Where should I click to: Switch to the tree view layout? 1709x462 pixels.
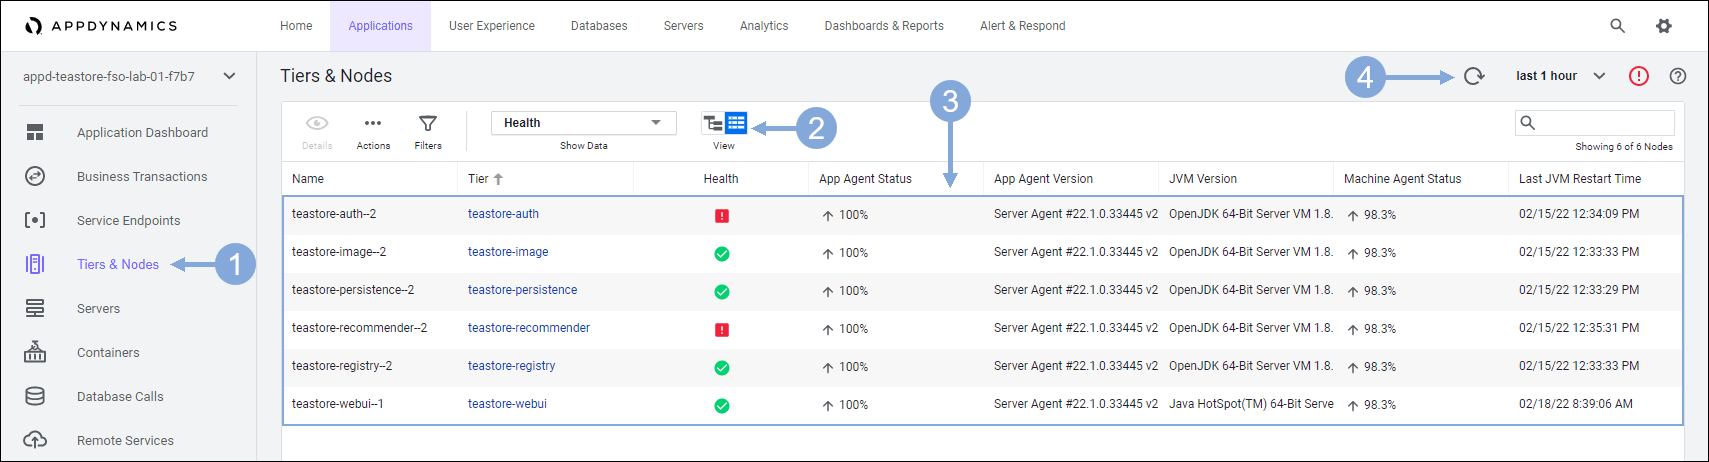[x=713, y=123]
